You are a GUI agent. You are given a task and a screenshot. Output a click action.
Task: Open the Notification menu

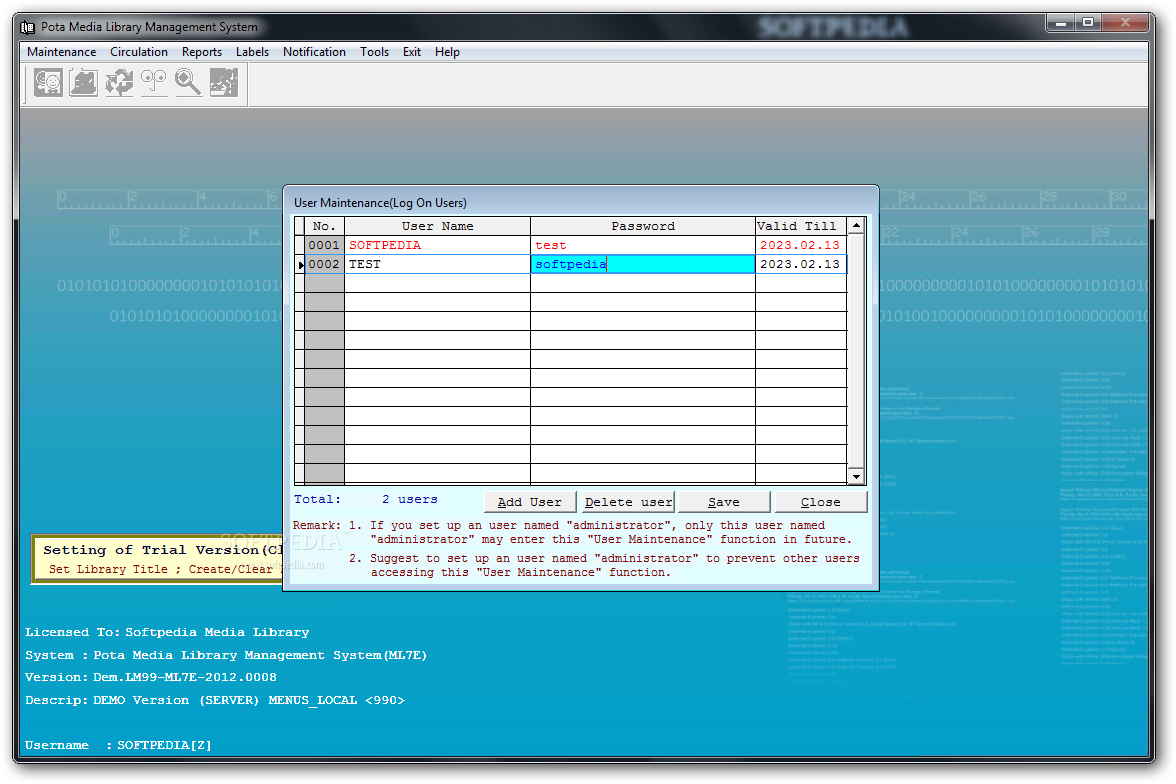pos(314,52)
